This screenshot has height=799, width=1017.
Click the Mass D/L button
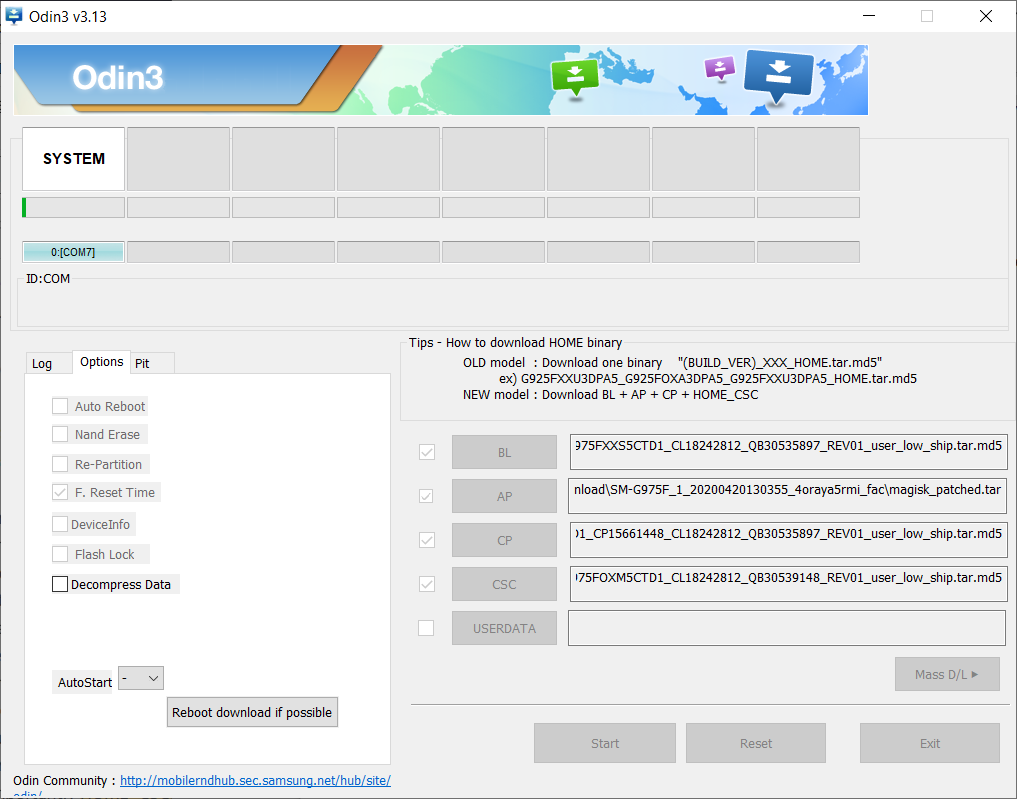947,674
